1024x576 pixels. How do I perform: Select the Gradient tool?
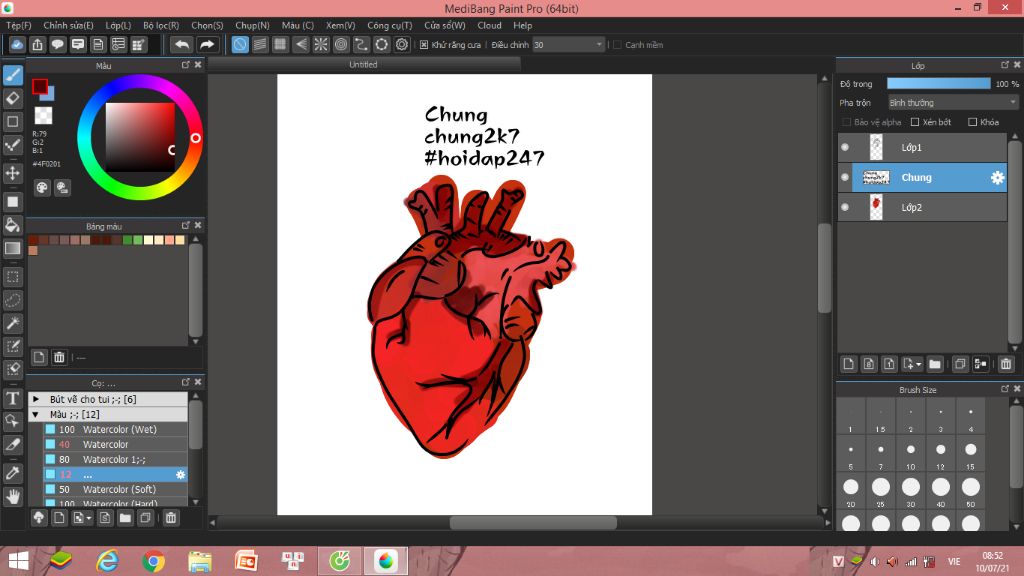(x=12, y=248)
